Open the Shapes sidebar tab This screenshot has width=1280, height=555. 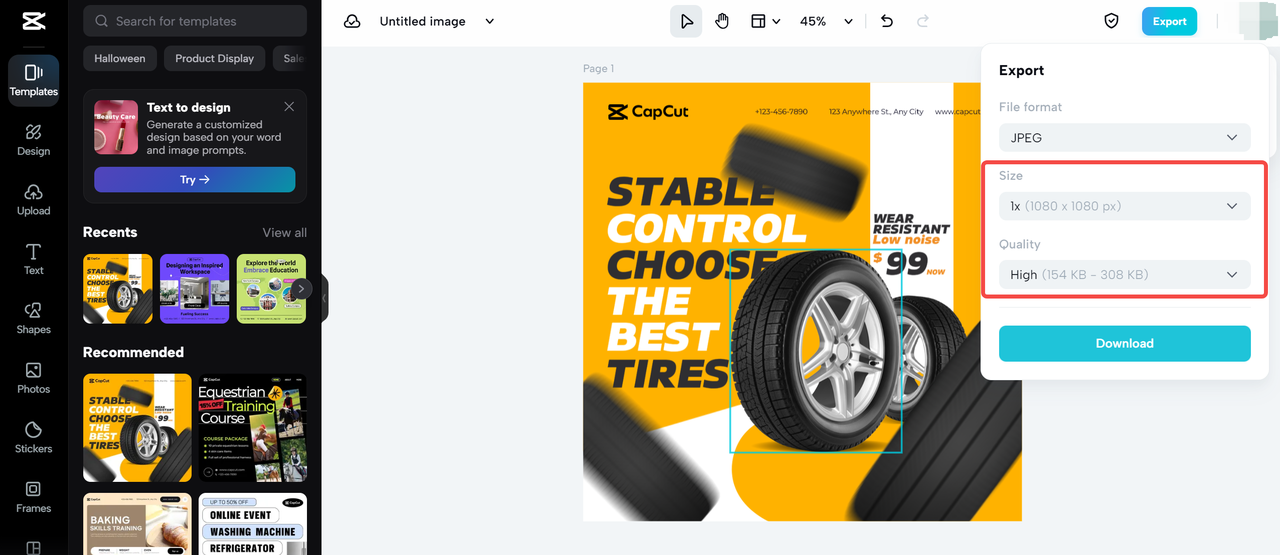coord(33,318)
